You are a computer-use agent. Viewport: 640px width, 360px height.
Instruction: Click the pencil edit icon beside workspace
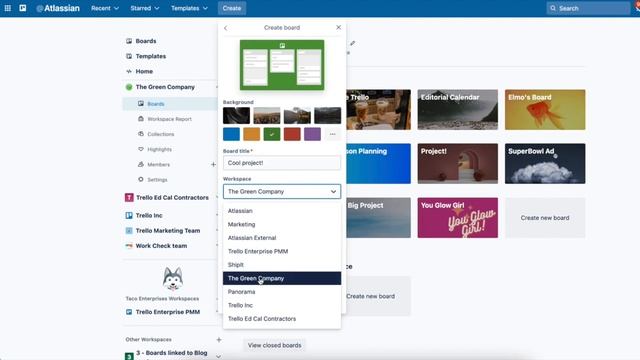[x=353, y=43]
